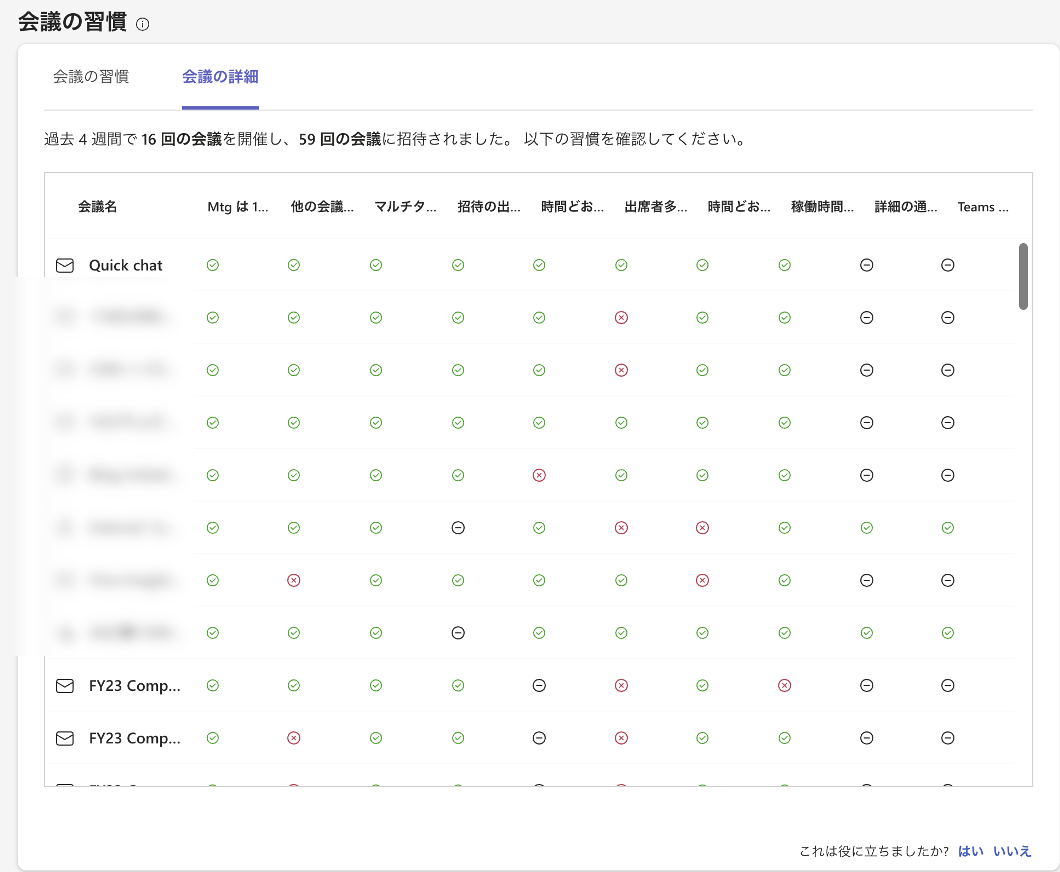Click lower FY23 Comp... row's check under 稼働時間...
This screenshot has width=1060, height=872.
pyautogui.click(x=785, y=738)
